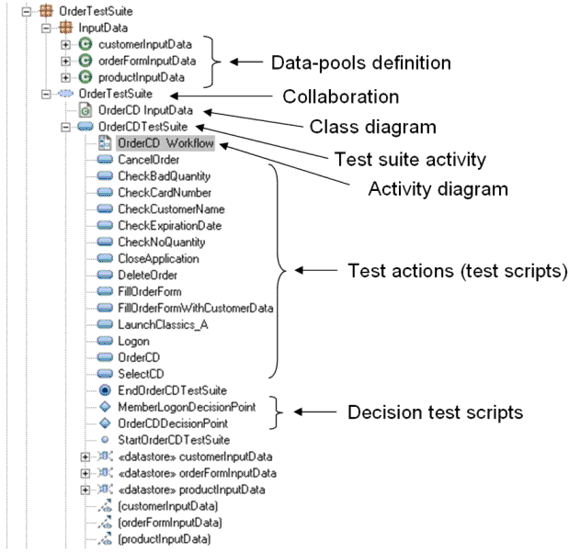Click the OrderCD Workflow activity diagram icon
570x553 pixels.
coord(105,143)
